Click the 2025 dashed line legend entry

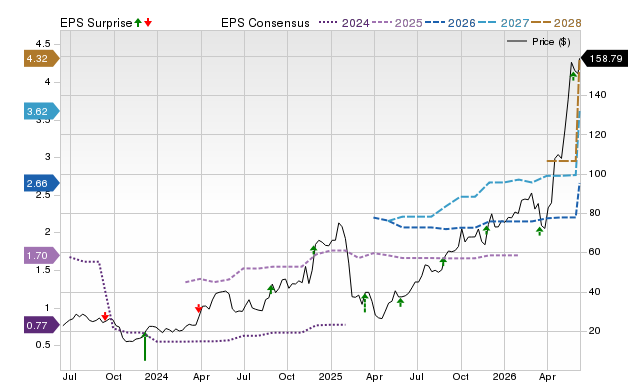pyautogui.click(x=397, y=23)
